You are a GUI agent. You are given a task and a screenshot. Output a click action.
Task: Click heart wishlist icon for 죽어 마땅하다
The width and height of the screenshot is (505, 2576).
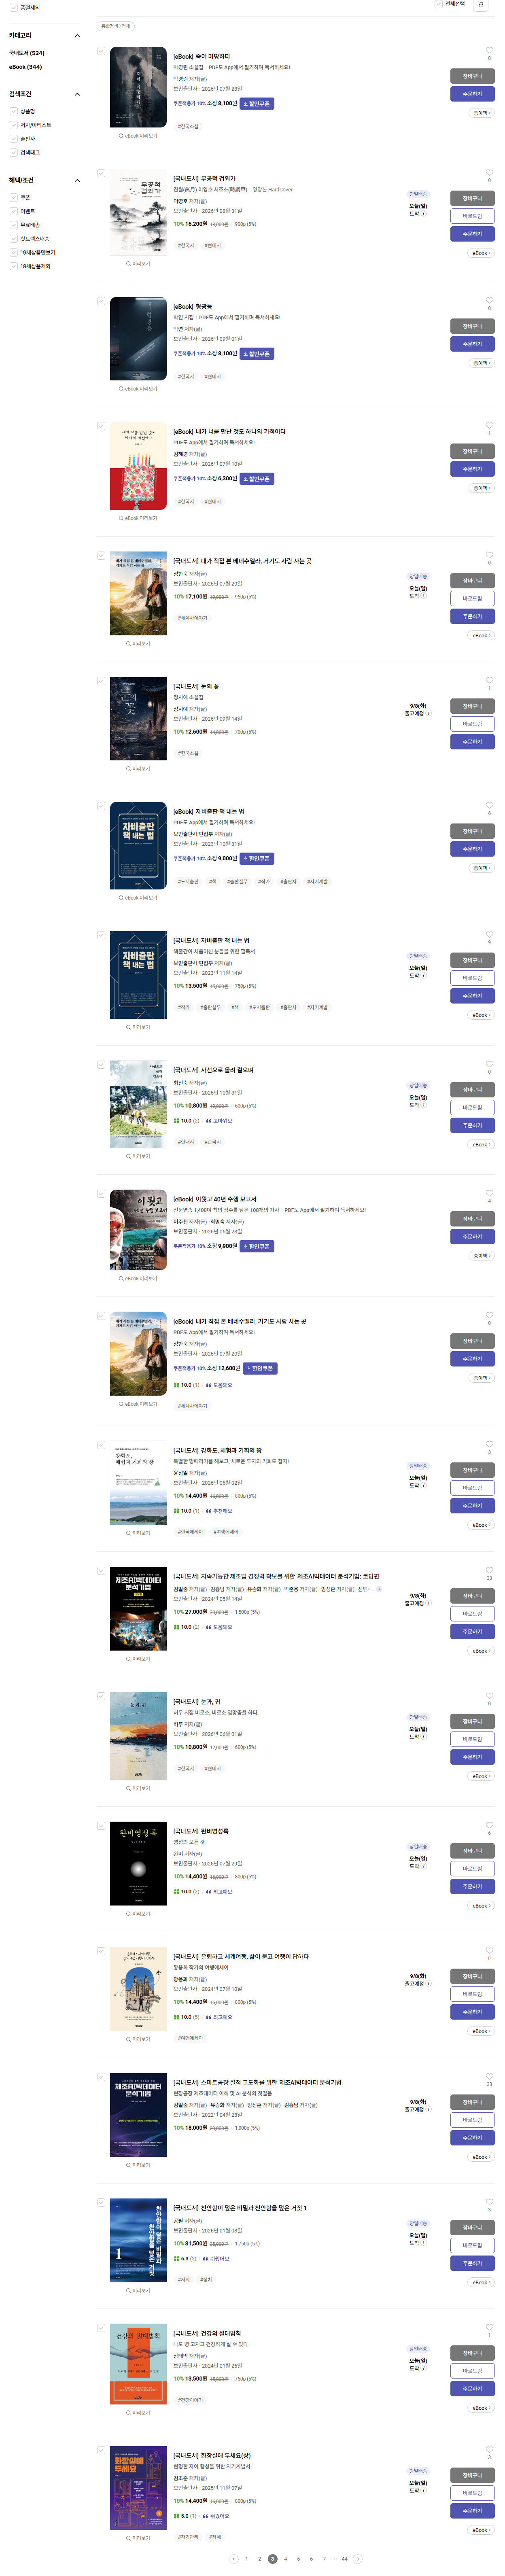point(489,50)
